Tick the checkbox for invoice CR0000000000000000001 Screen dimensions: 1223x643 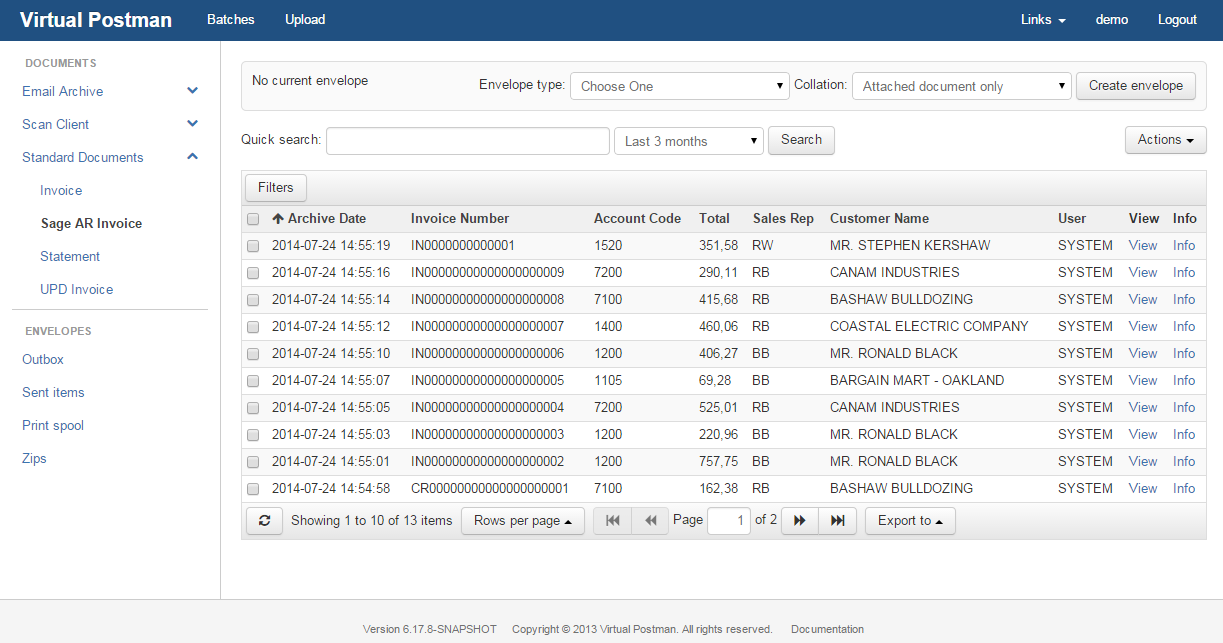[x=253, y=488]
